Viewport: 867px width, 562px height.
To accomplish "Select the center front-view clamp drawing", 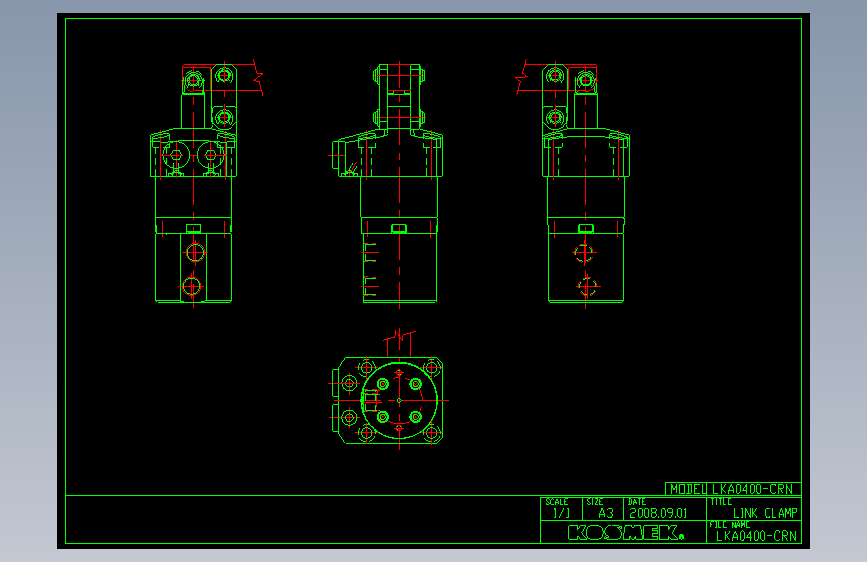I will pyautogui.click(x=387, y=185).
